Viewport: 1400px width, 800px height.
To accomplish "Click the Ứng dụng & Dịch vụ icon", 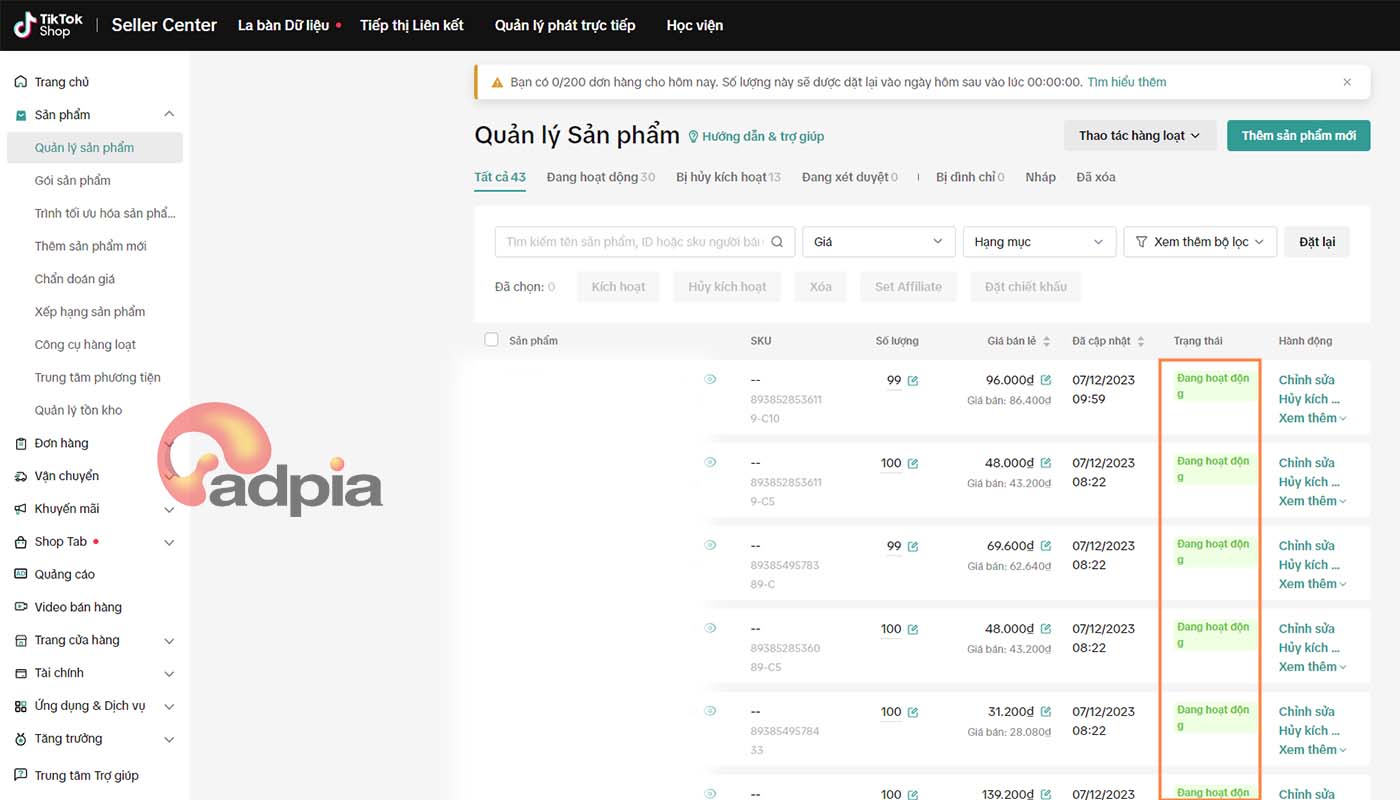I will [21, 706].
